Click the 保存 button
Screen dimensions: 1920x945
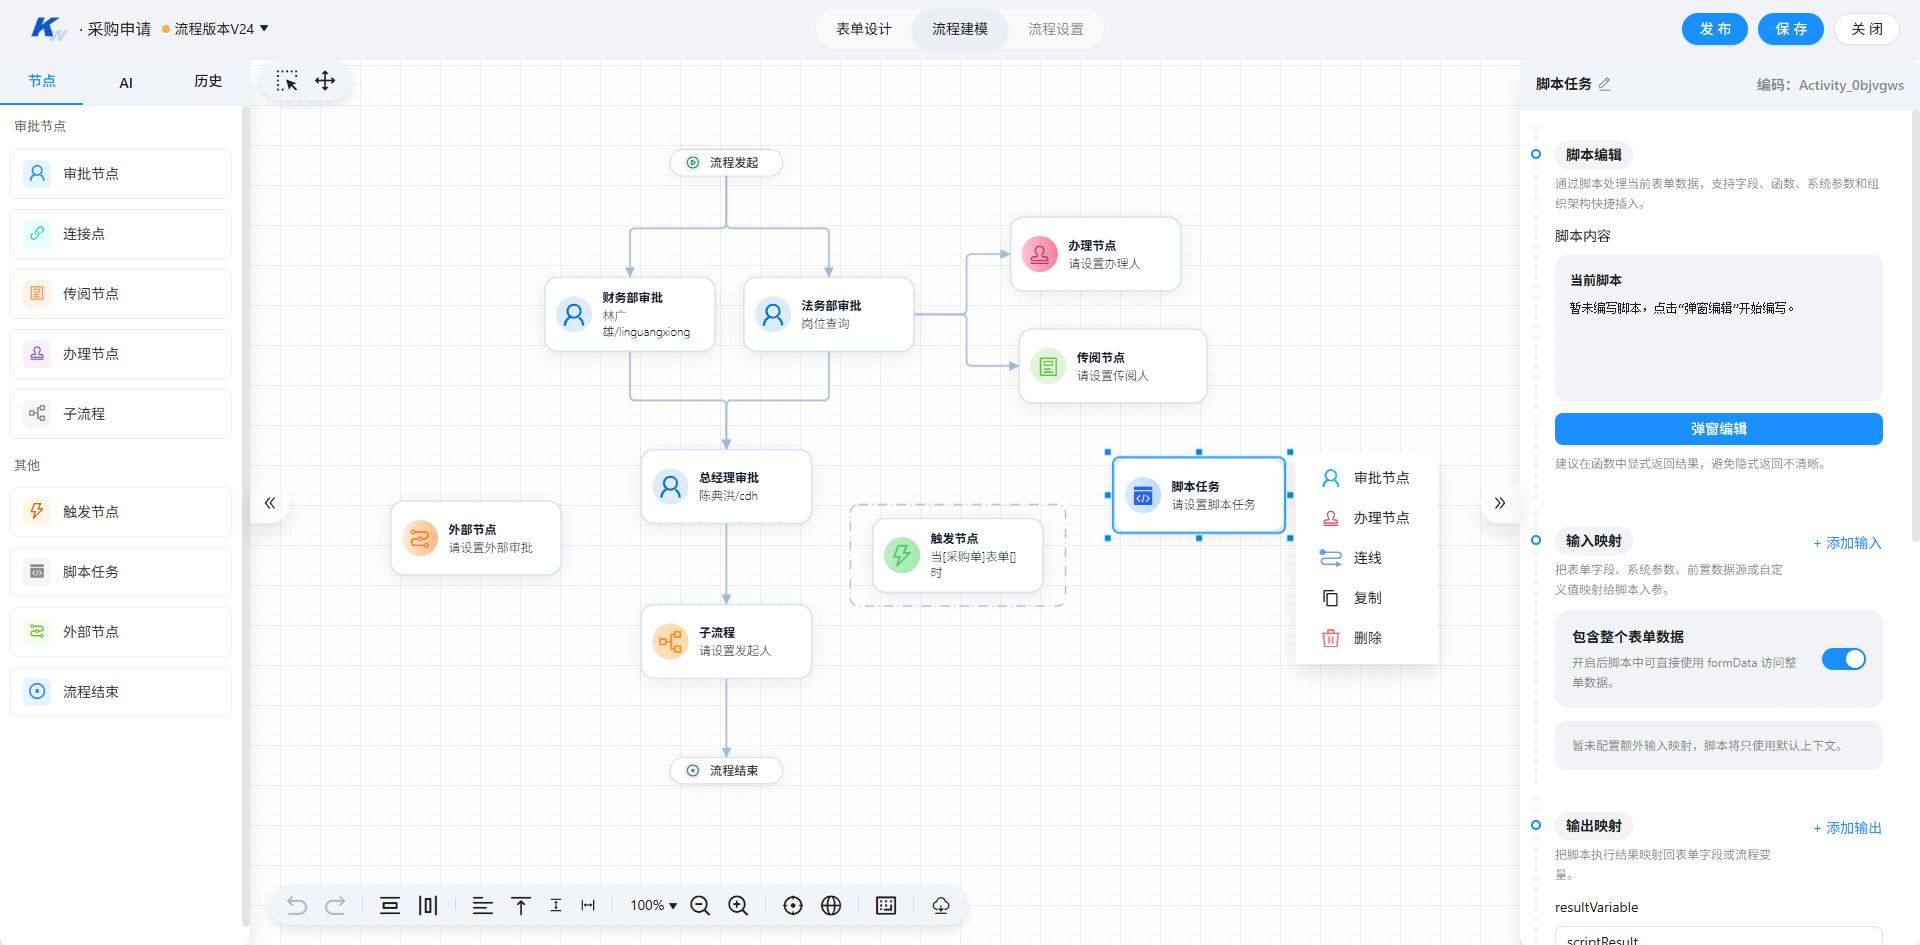point(1791,29)
